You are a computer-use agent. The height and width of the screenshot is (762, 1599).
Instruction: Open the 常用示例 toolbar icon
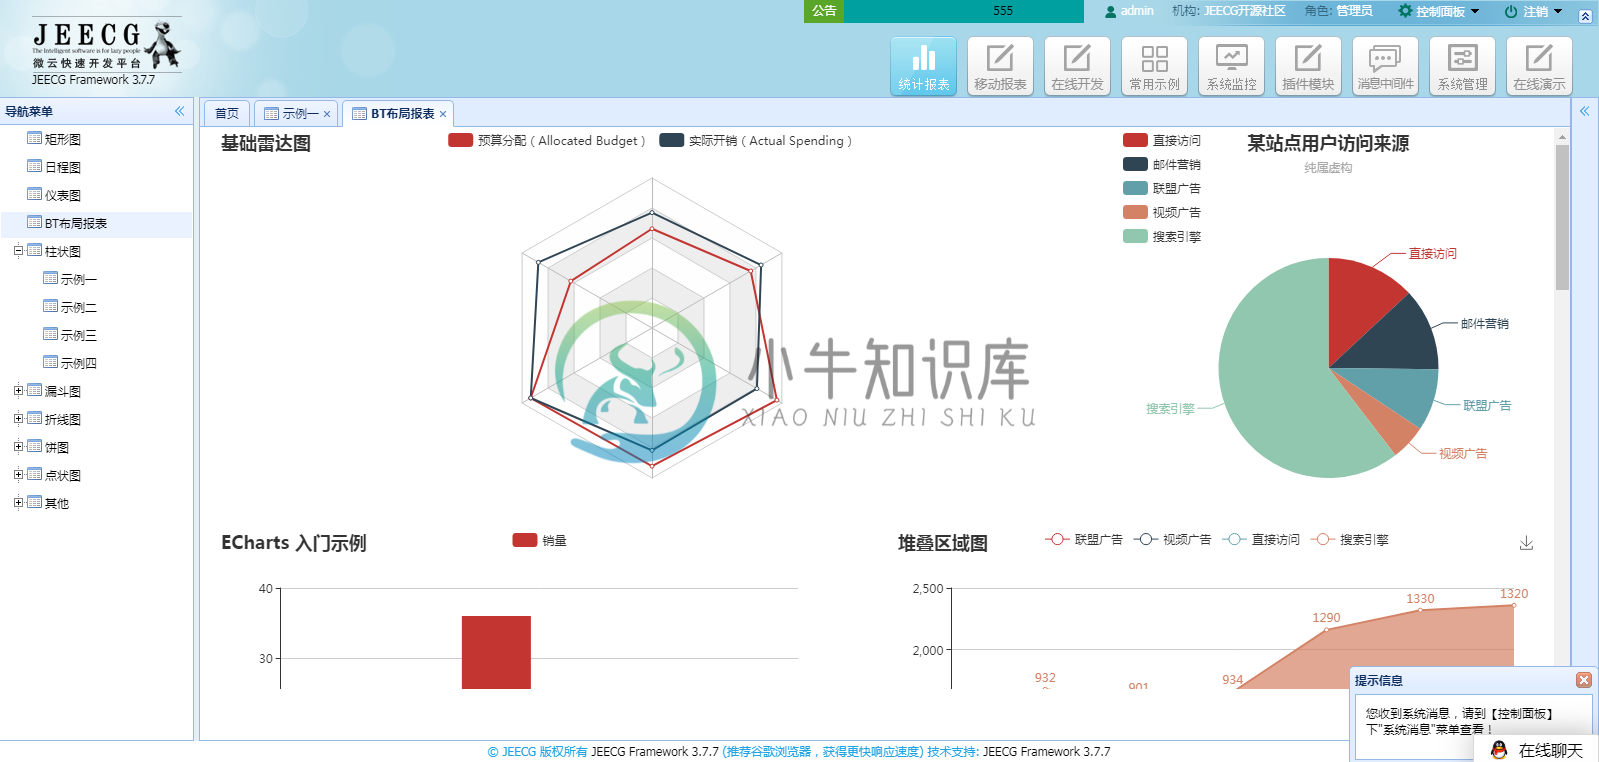point(1155,66)
